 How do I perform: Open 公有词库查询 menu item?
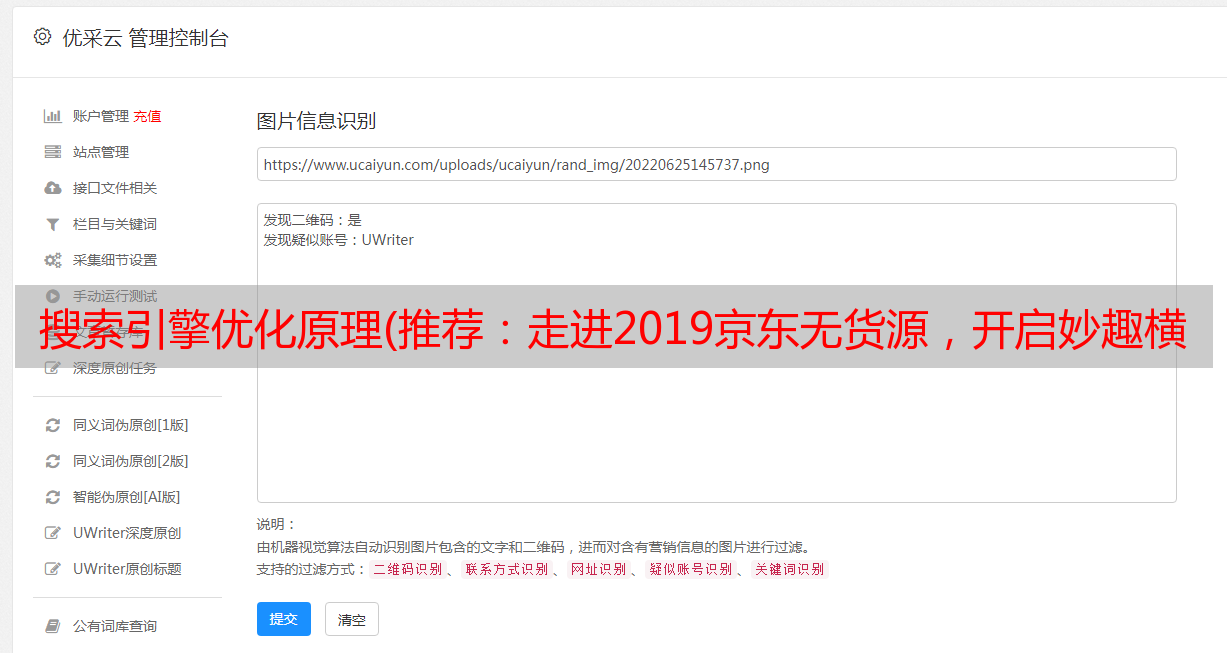coord(115,626)
